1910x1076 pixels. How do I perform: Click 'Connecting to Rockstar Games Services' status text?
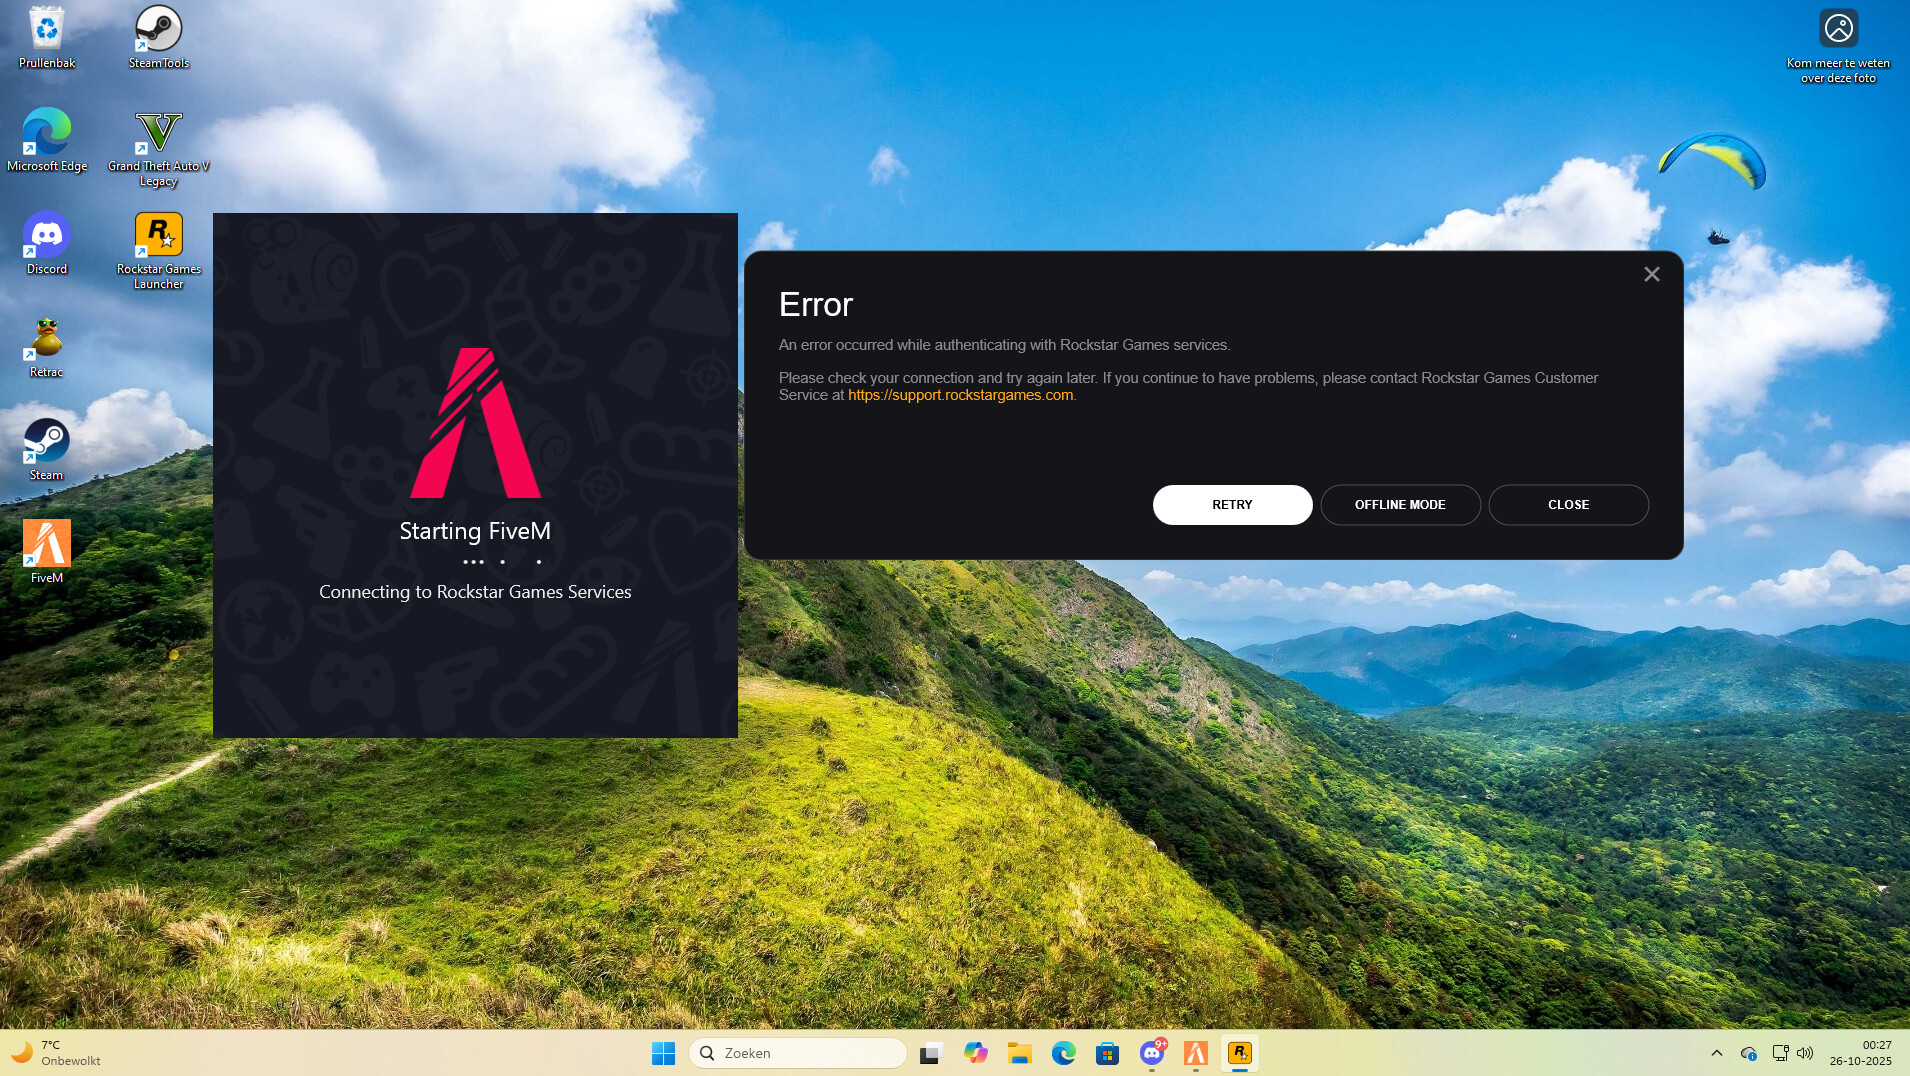(475, 592)
